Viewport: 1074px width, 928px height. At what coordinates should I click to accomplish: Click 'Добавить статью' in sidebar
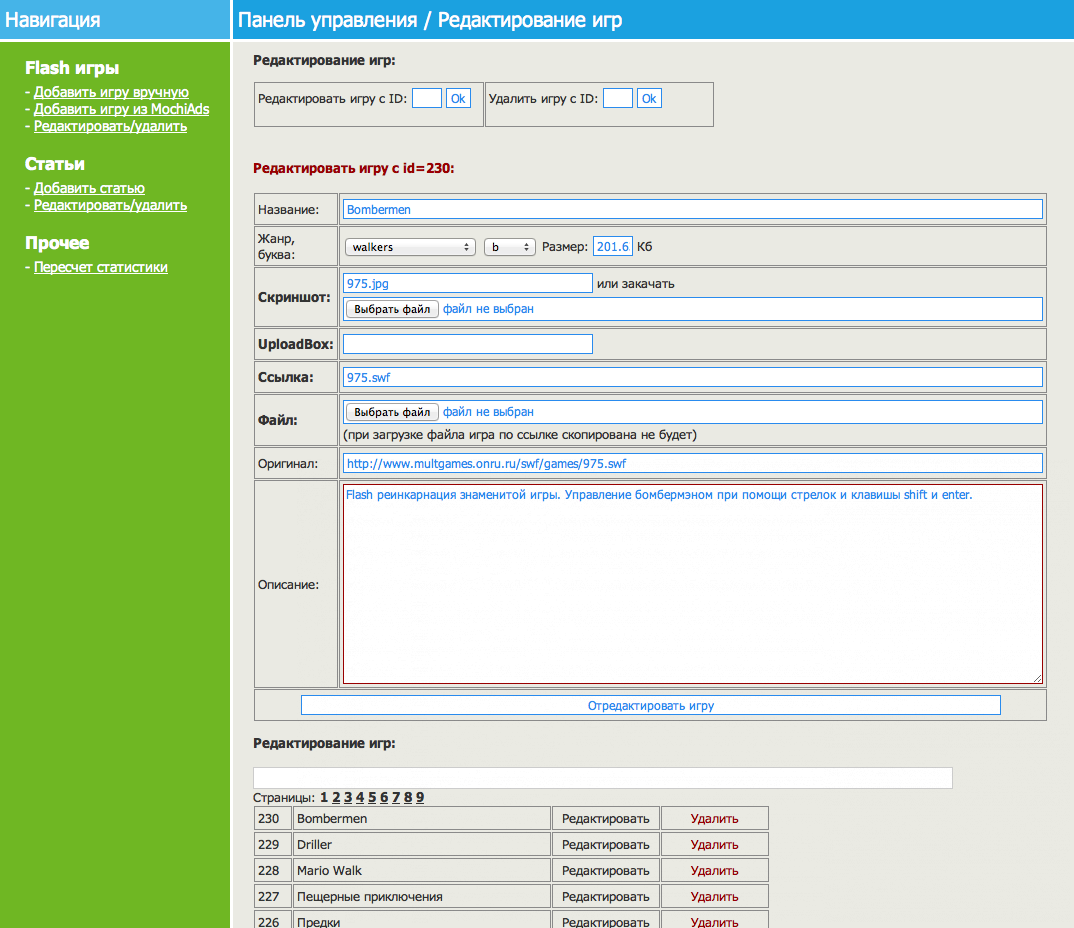89,188
